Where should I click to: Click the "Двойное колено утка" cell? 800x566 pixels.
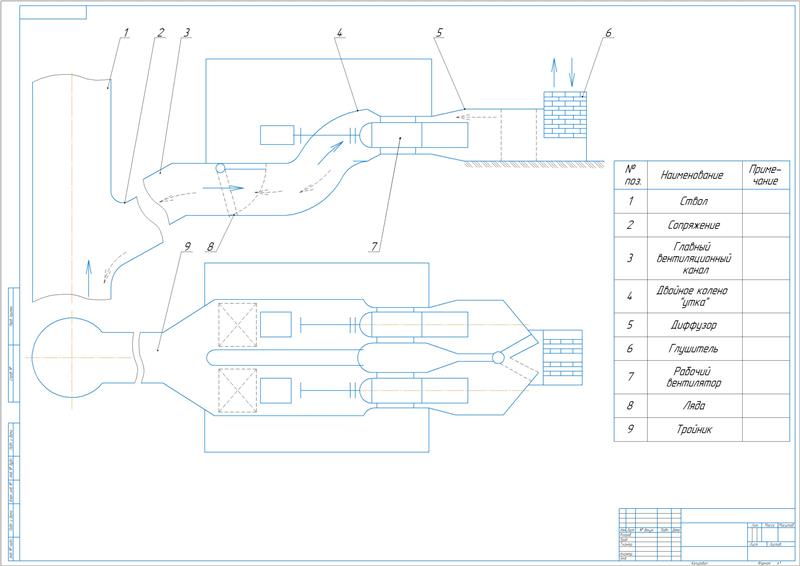(694, 296)
